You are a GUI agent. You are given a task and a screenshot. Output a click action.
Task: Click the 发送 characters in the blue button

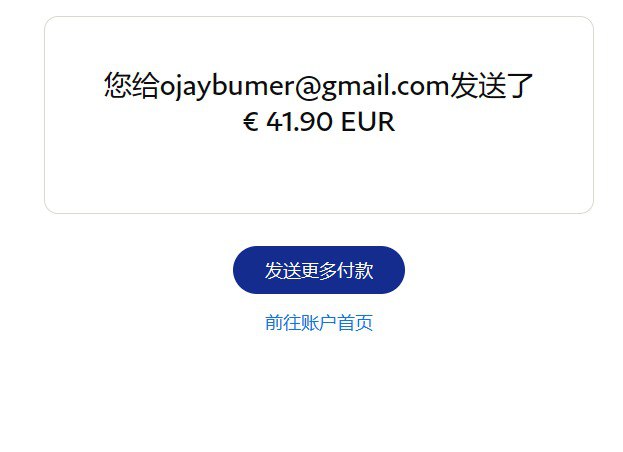(x=282, y=270)
